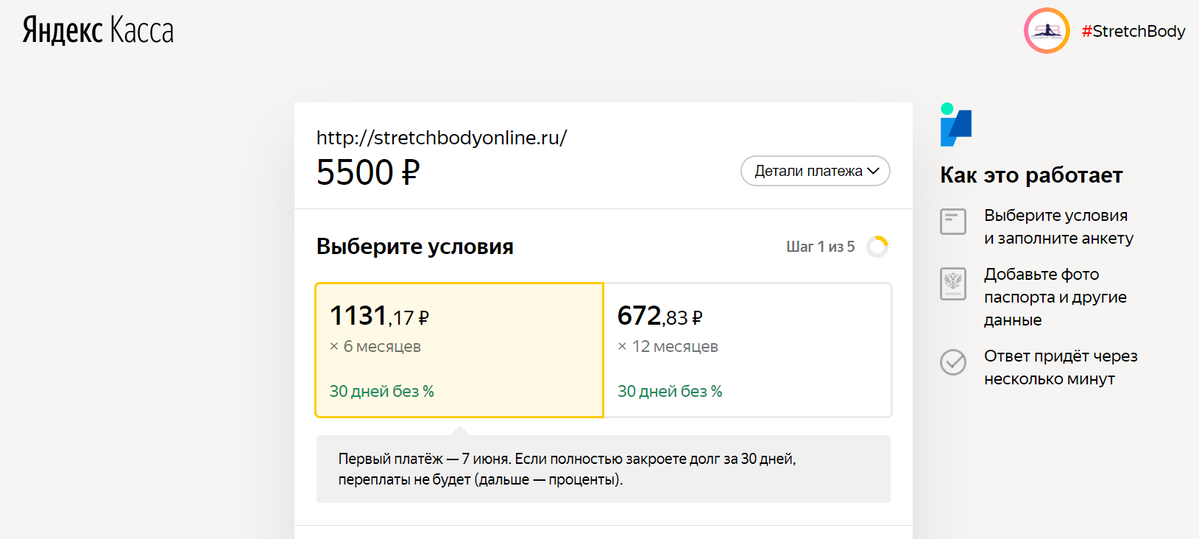Click the Как это работает heading
Viewport: 1199px width, 539px height.
pos(1031,176)
